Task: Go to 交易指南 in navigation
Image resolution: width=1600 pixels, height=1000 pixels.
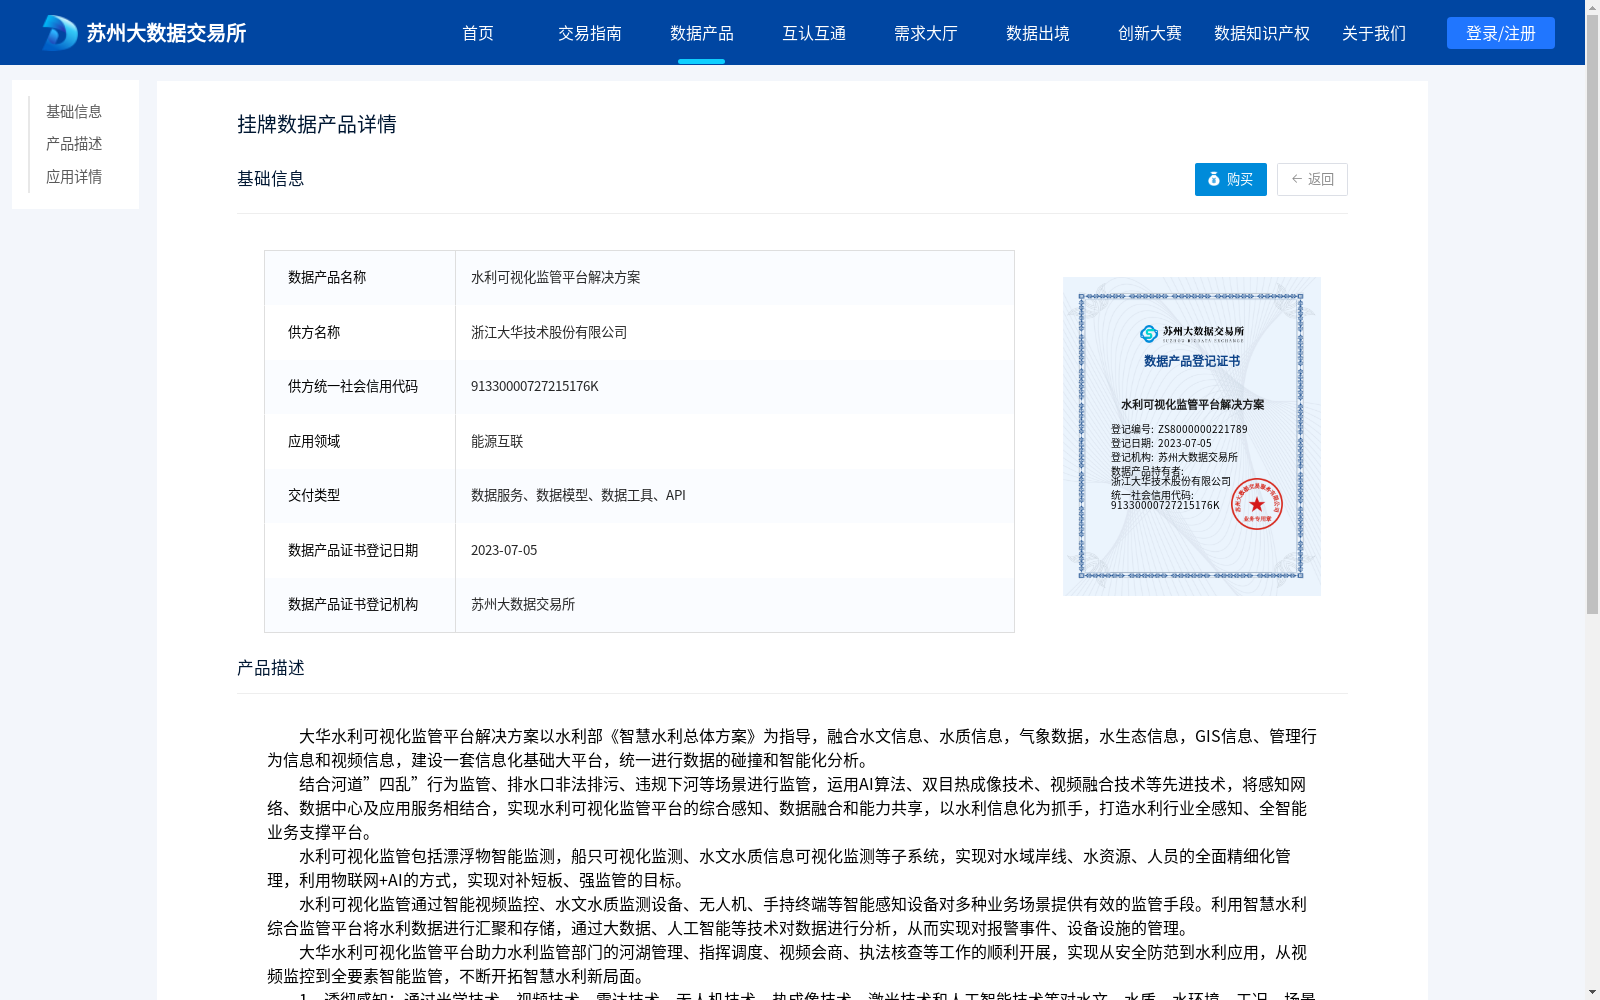Action: pyautogui.click(x=590, y=33)
